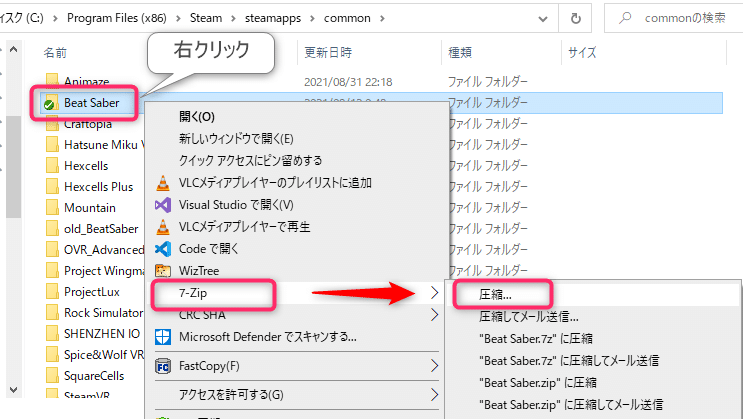Expand 7-Zip submenu chevron arrow
Screen dimensions: 743x419
pyautogui.click(x=435, y=293)
